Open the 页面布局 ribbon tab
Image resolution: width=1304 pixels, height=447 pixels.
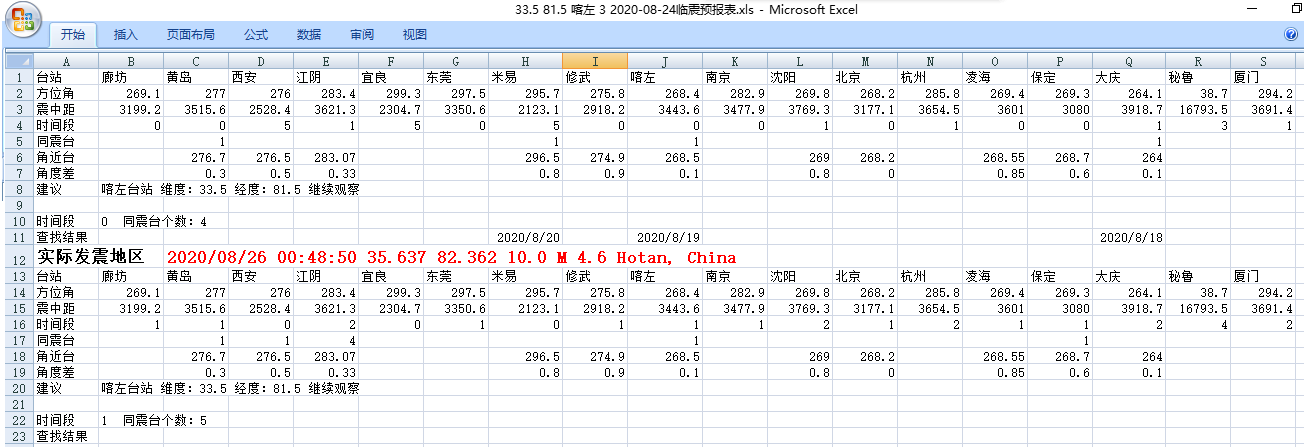[190, 35]
